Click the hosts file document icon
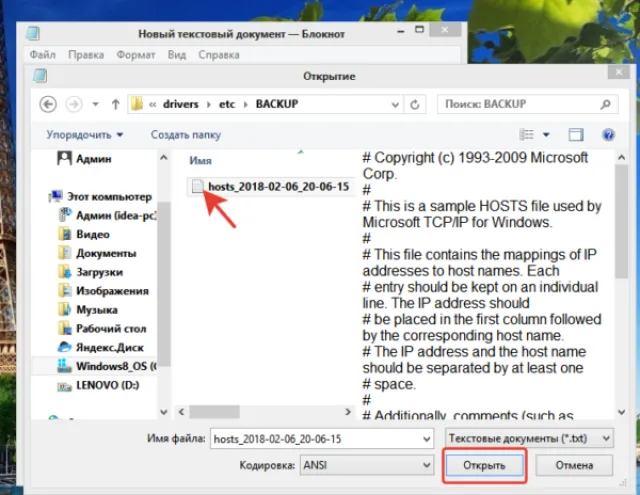This screenshot has width=640, height=495. click(x=198, y=186)
